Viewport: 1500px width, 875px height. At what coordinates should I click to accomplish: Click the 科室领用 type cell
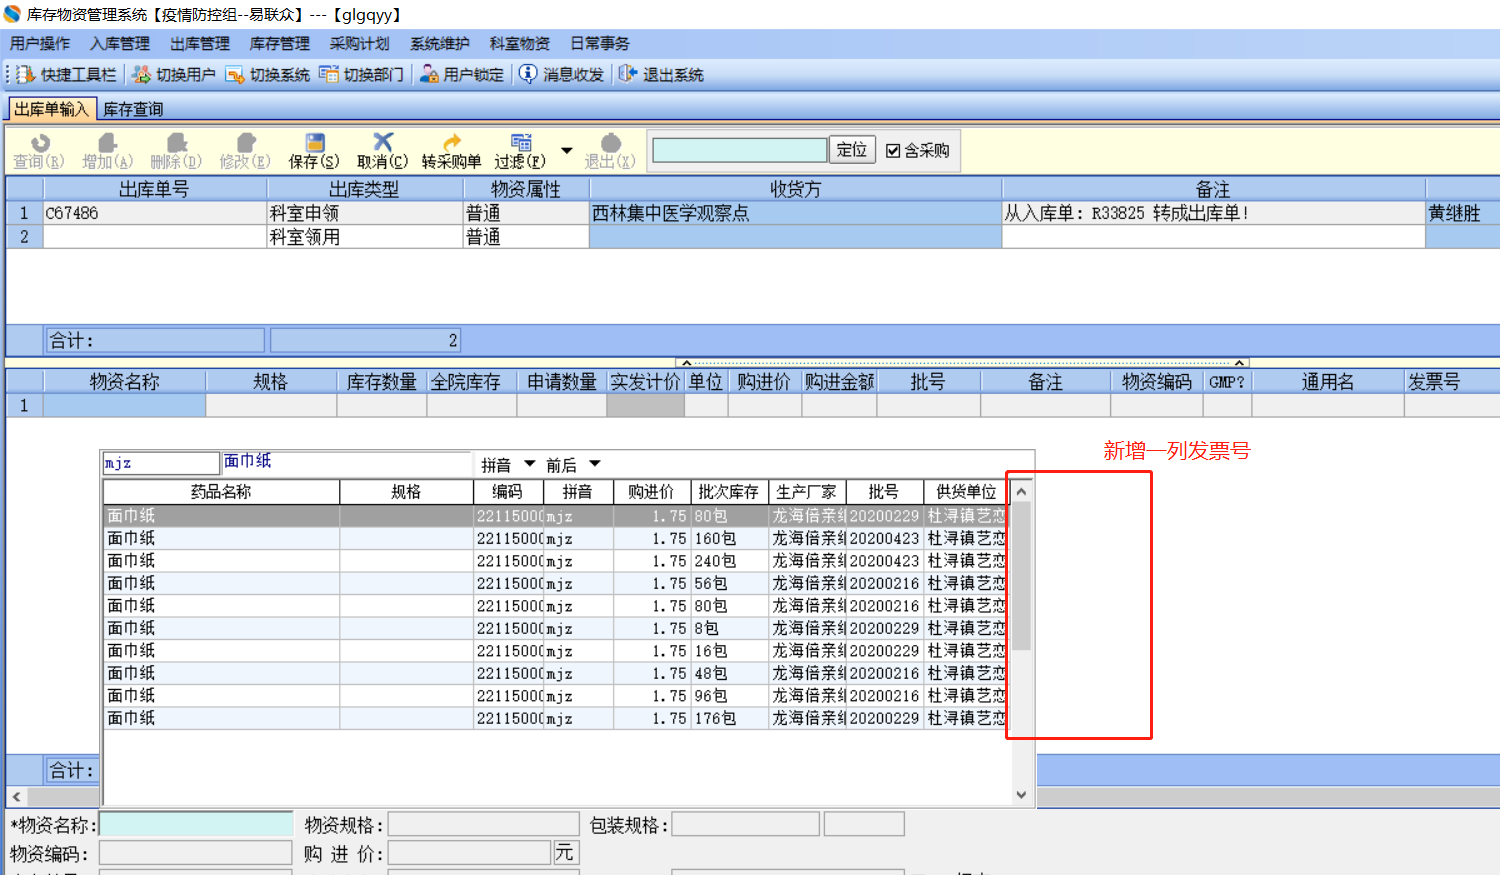[365, 237]
